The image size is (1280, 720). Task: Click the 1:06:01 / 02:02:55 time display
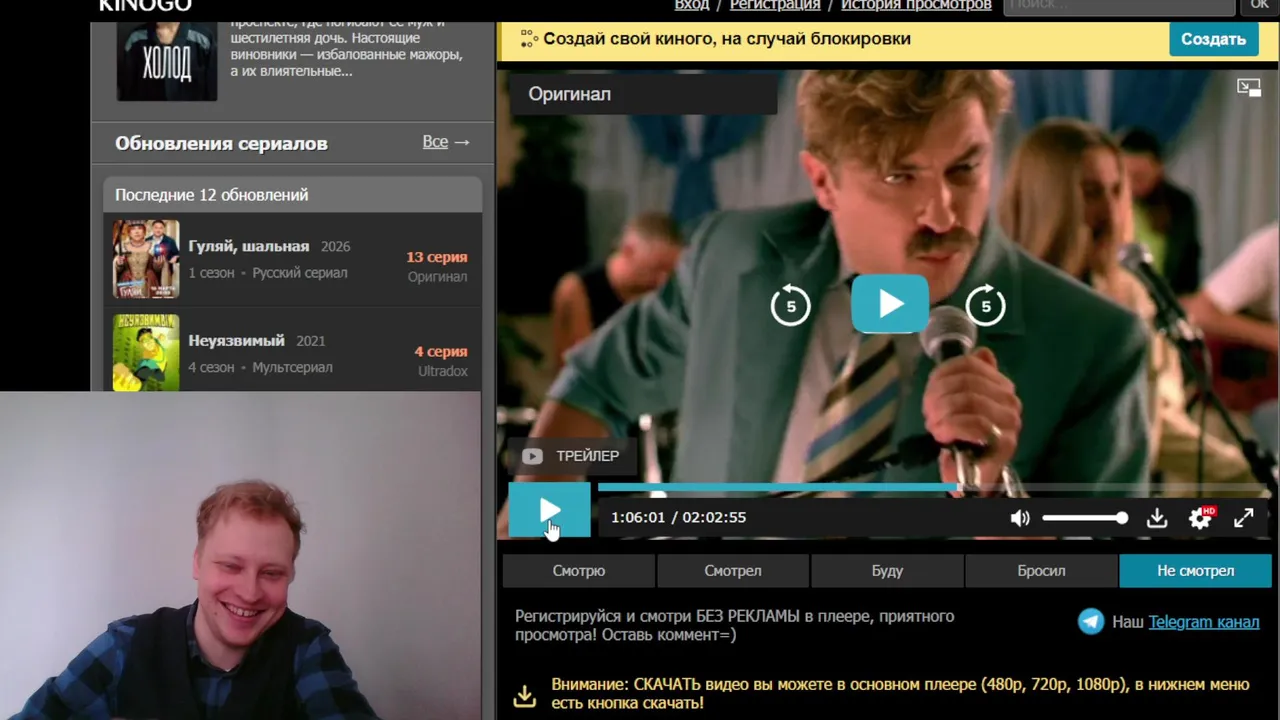click(x=678, y=518)
